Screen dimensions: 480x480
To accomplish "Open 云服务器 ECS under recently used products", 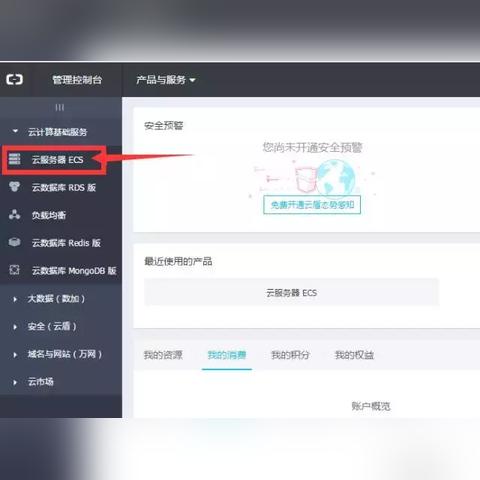I will coord(291,293).
